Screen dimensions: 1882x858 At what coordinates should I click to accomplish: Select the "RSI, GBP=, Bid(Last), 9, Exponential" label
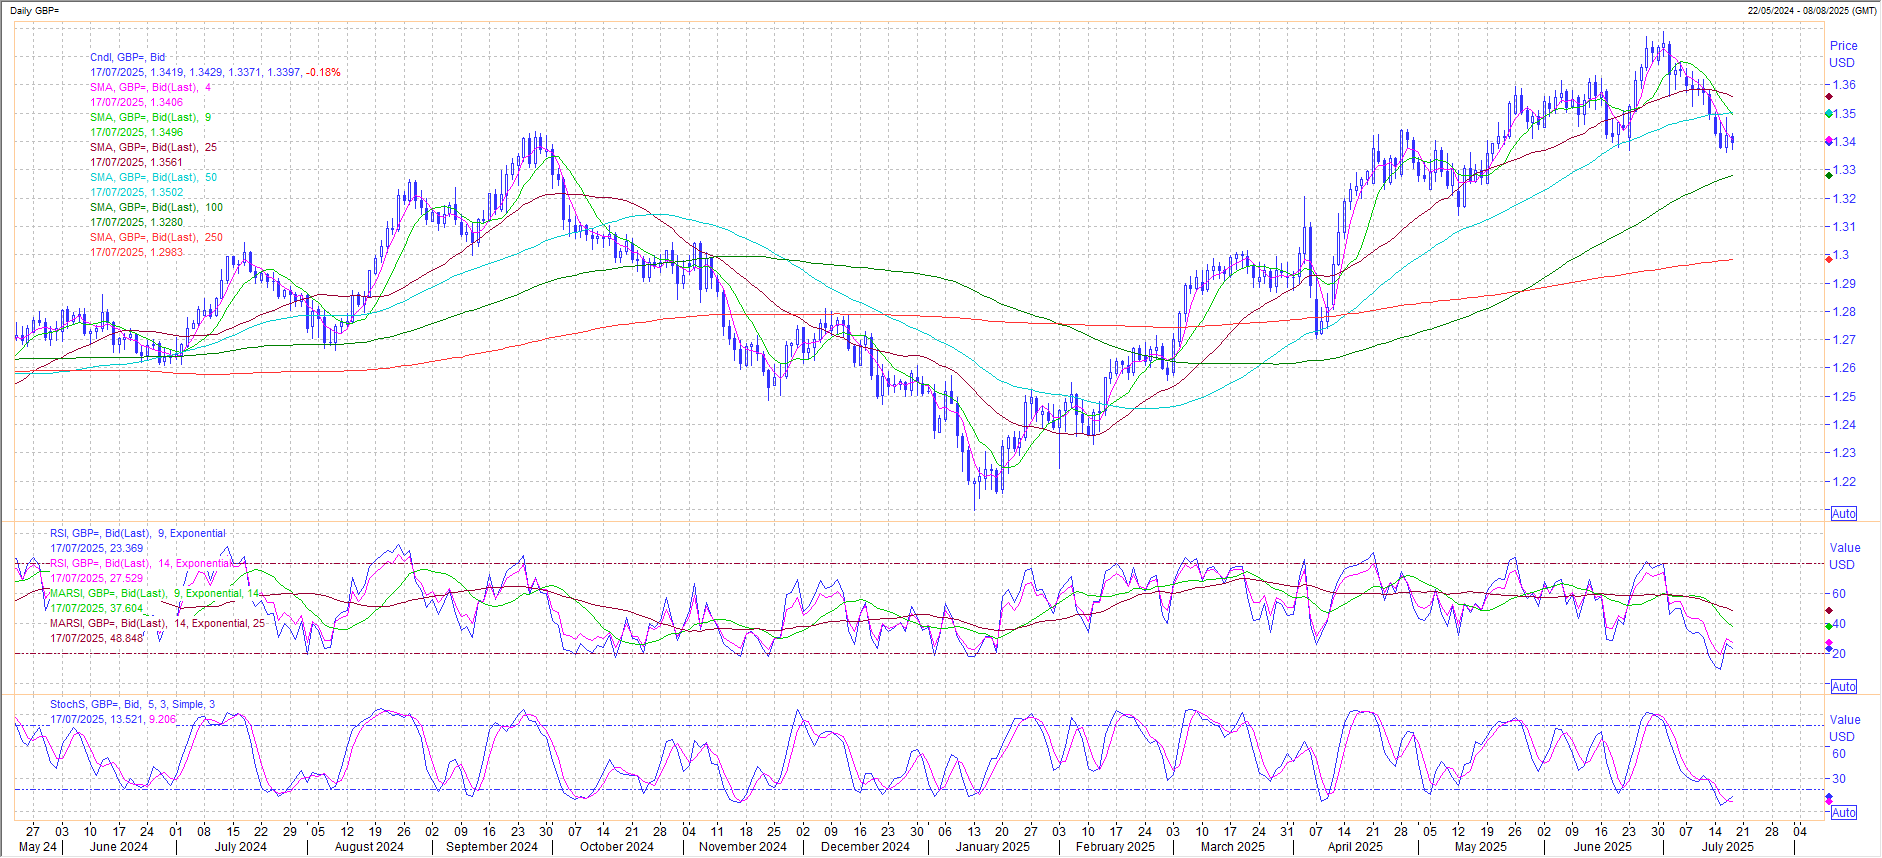(138, 533)
